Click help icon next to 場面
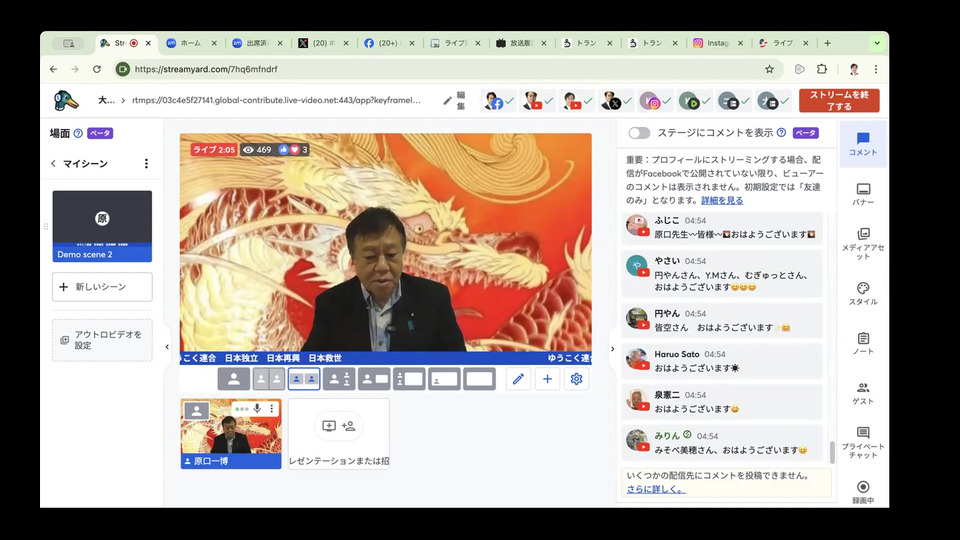Viewport: 960px width, 540px height. coord(78,133)
